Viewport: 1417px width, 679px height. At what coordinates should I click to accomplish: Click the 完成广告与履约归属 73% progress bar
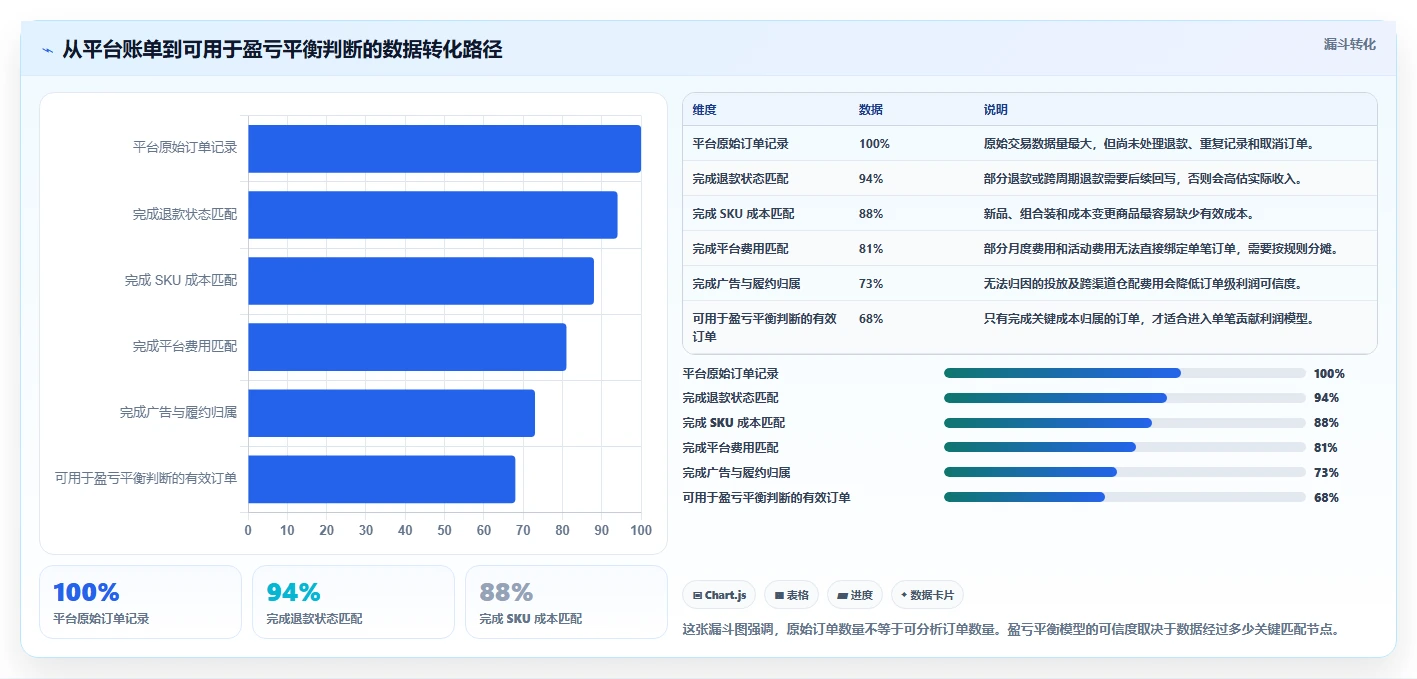(1125, 472)
